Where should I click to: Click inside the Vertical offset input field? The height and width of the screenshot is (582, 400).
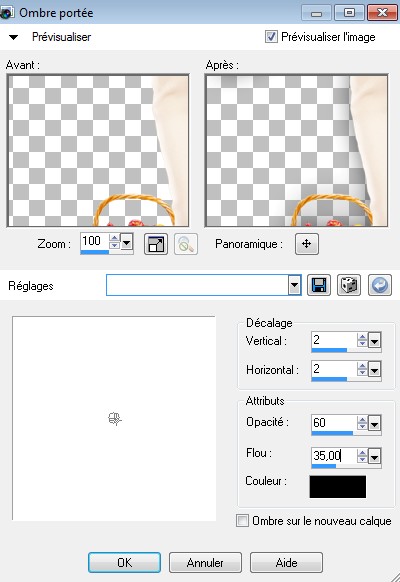tap(334, 340)
